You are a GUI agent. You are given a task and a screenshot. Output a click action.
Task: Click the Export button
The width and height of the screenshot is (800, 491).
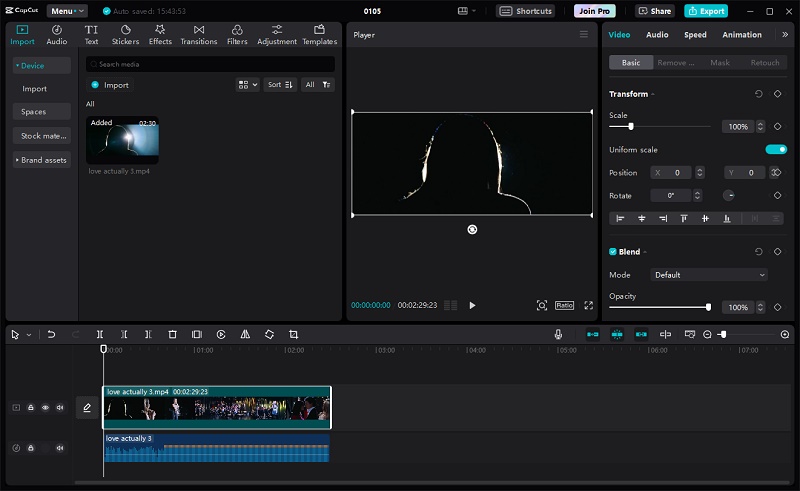(x=706, y=11)
